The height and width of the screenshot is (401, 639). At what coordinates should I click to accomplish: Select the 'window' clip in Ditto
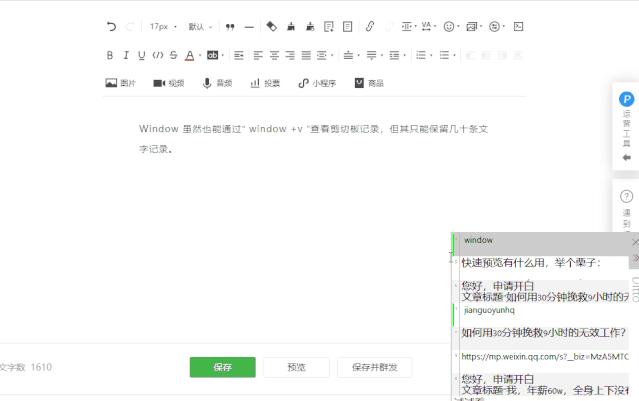click(x=541, y=244)
